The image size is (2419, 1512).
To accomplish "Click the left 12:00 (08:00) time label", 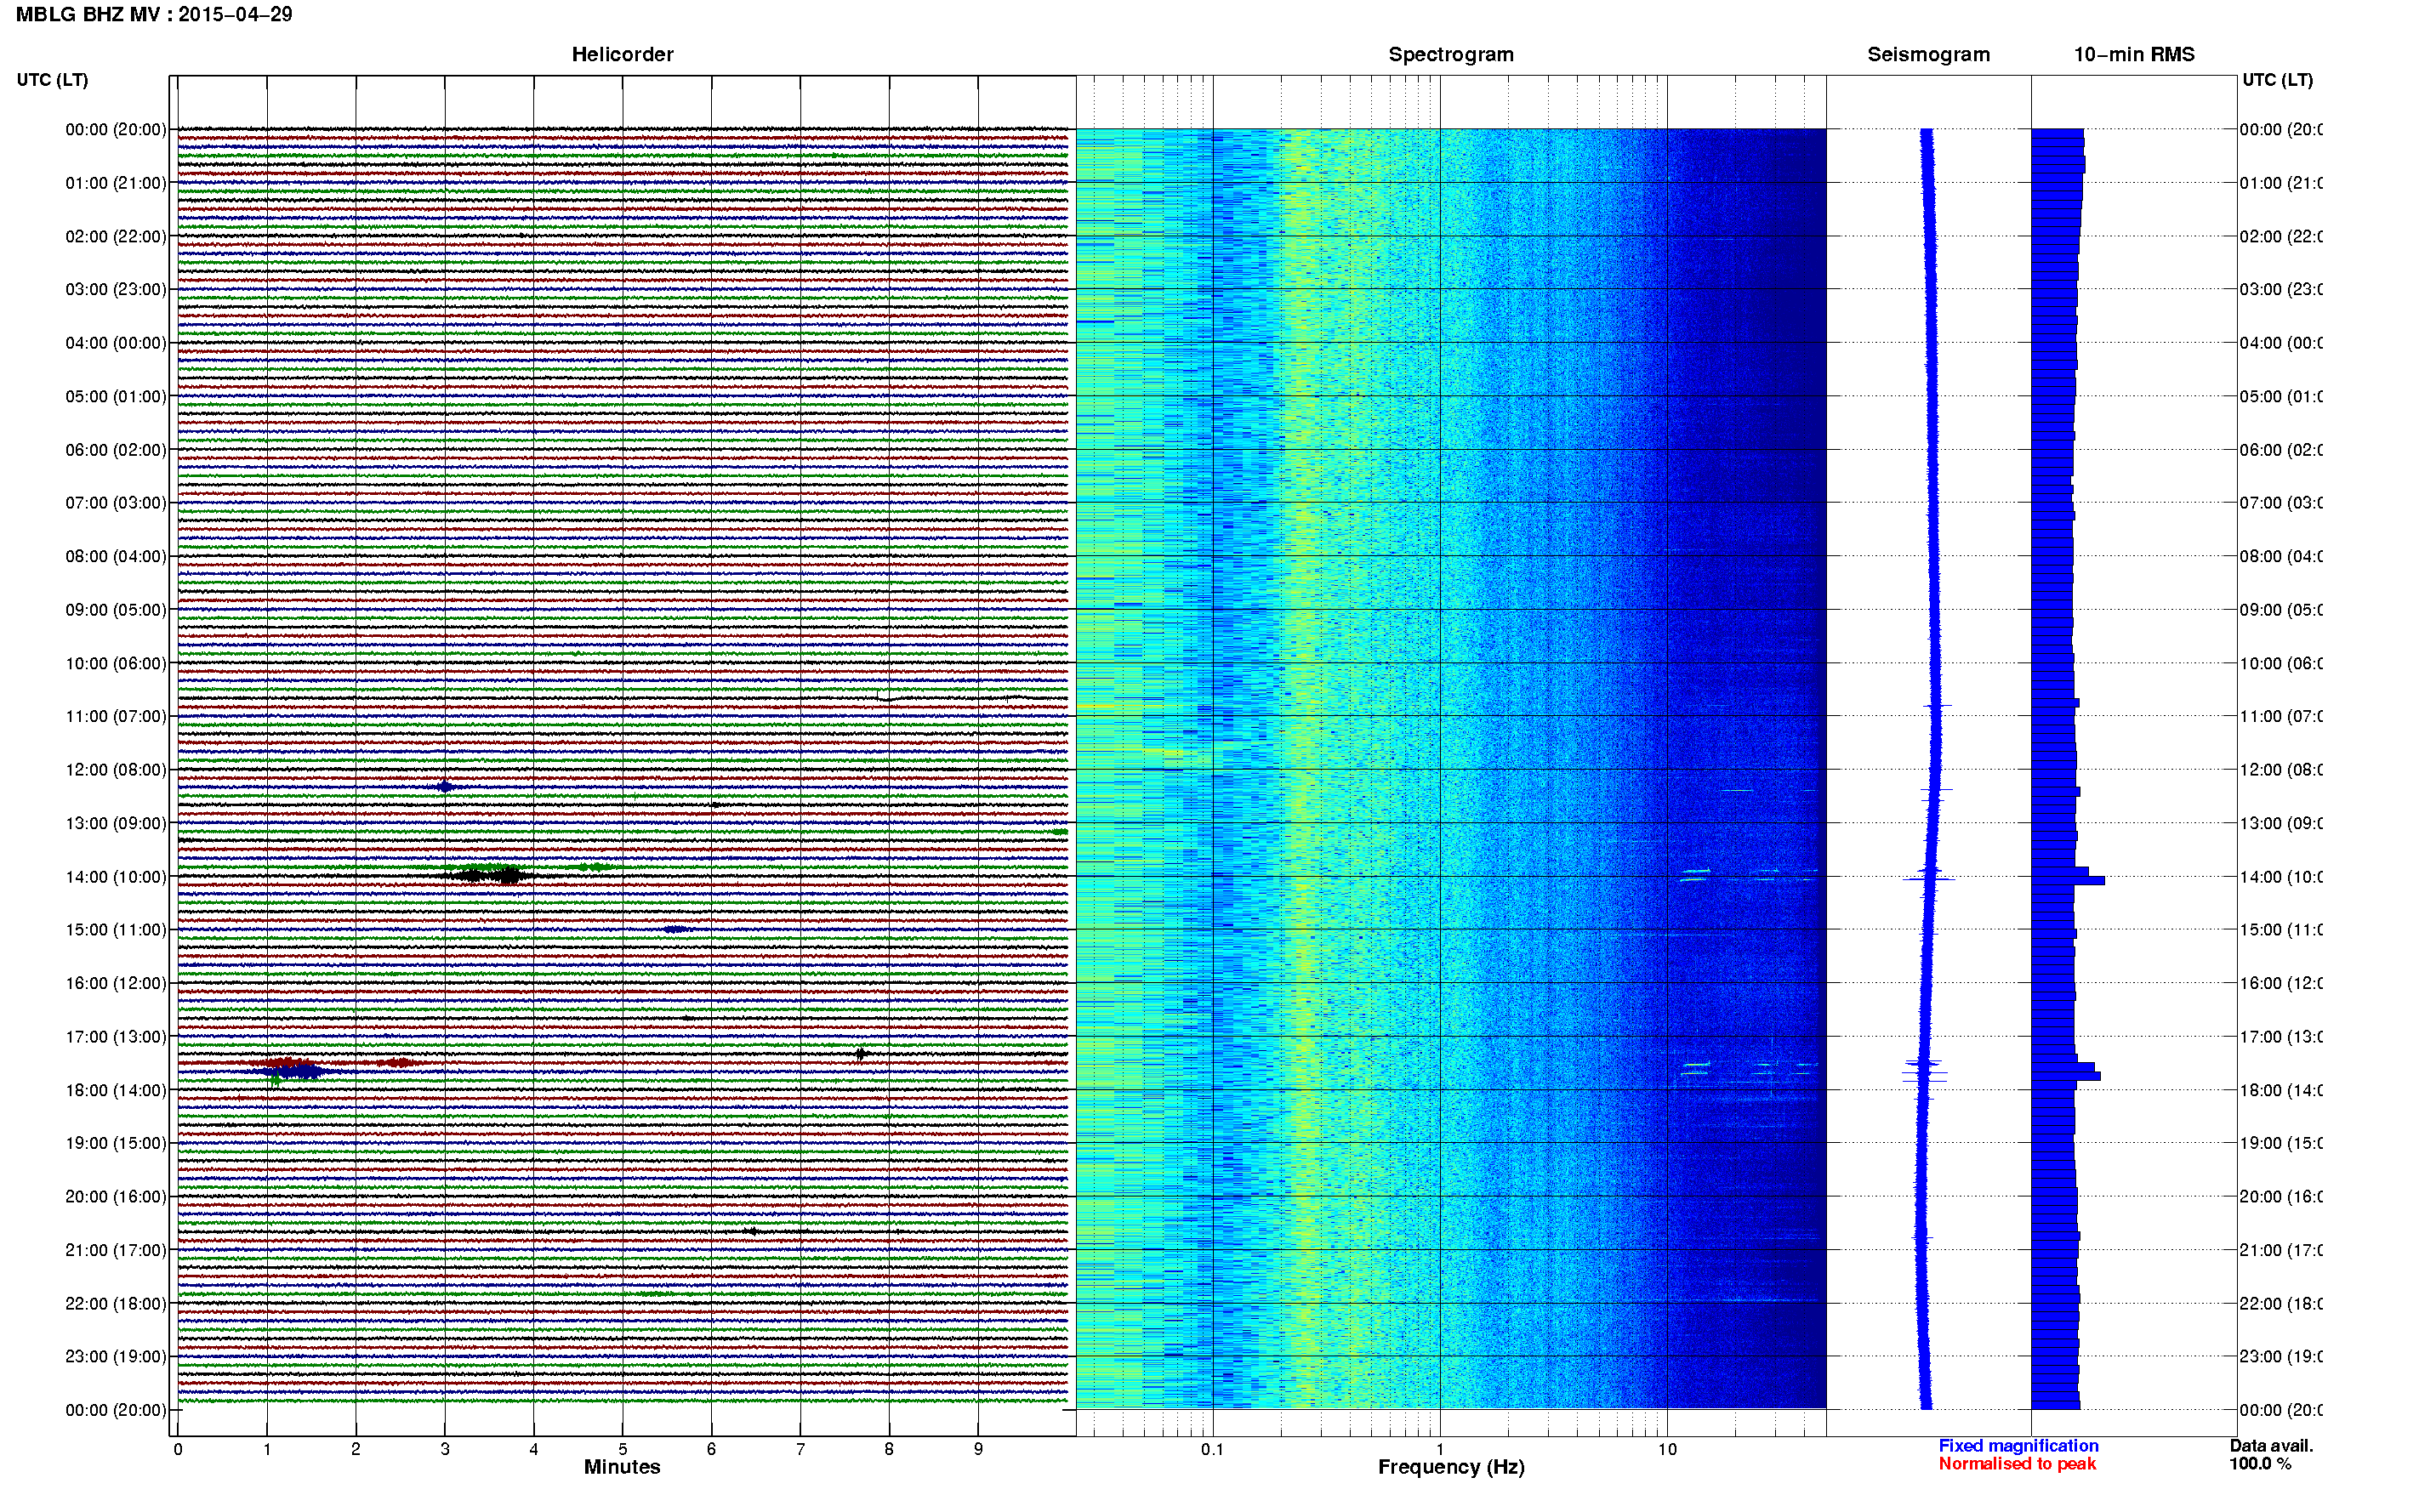I will click(116, 770).
